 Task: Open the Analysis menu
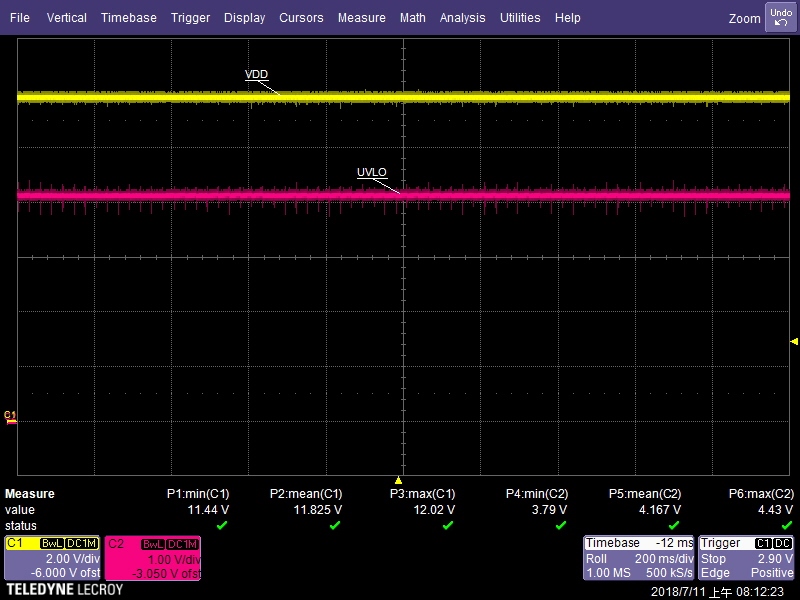(462, 17)
